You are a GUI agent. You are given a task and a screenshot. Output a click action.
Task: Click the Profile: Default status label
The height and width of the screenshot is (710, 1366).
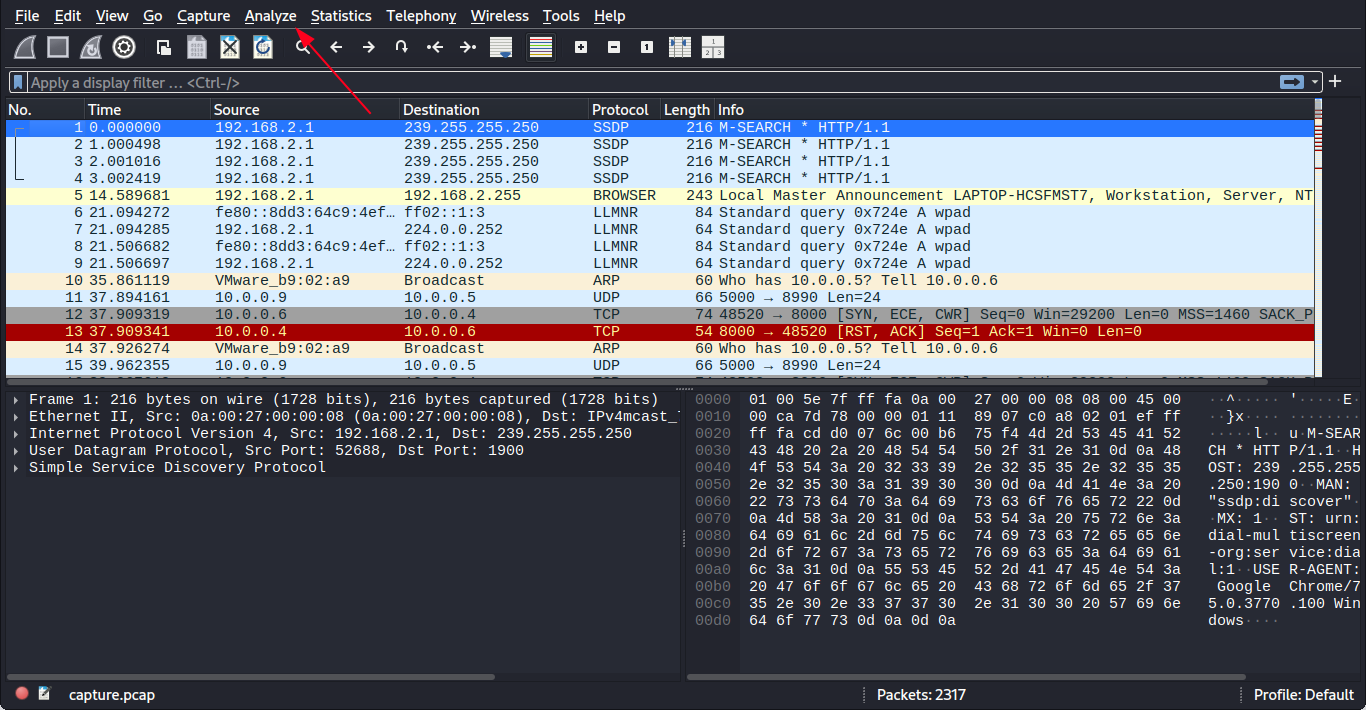point(1303,695)
